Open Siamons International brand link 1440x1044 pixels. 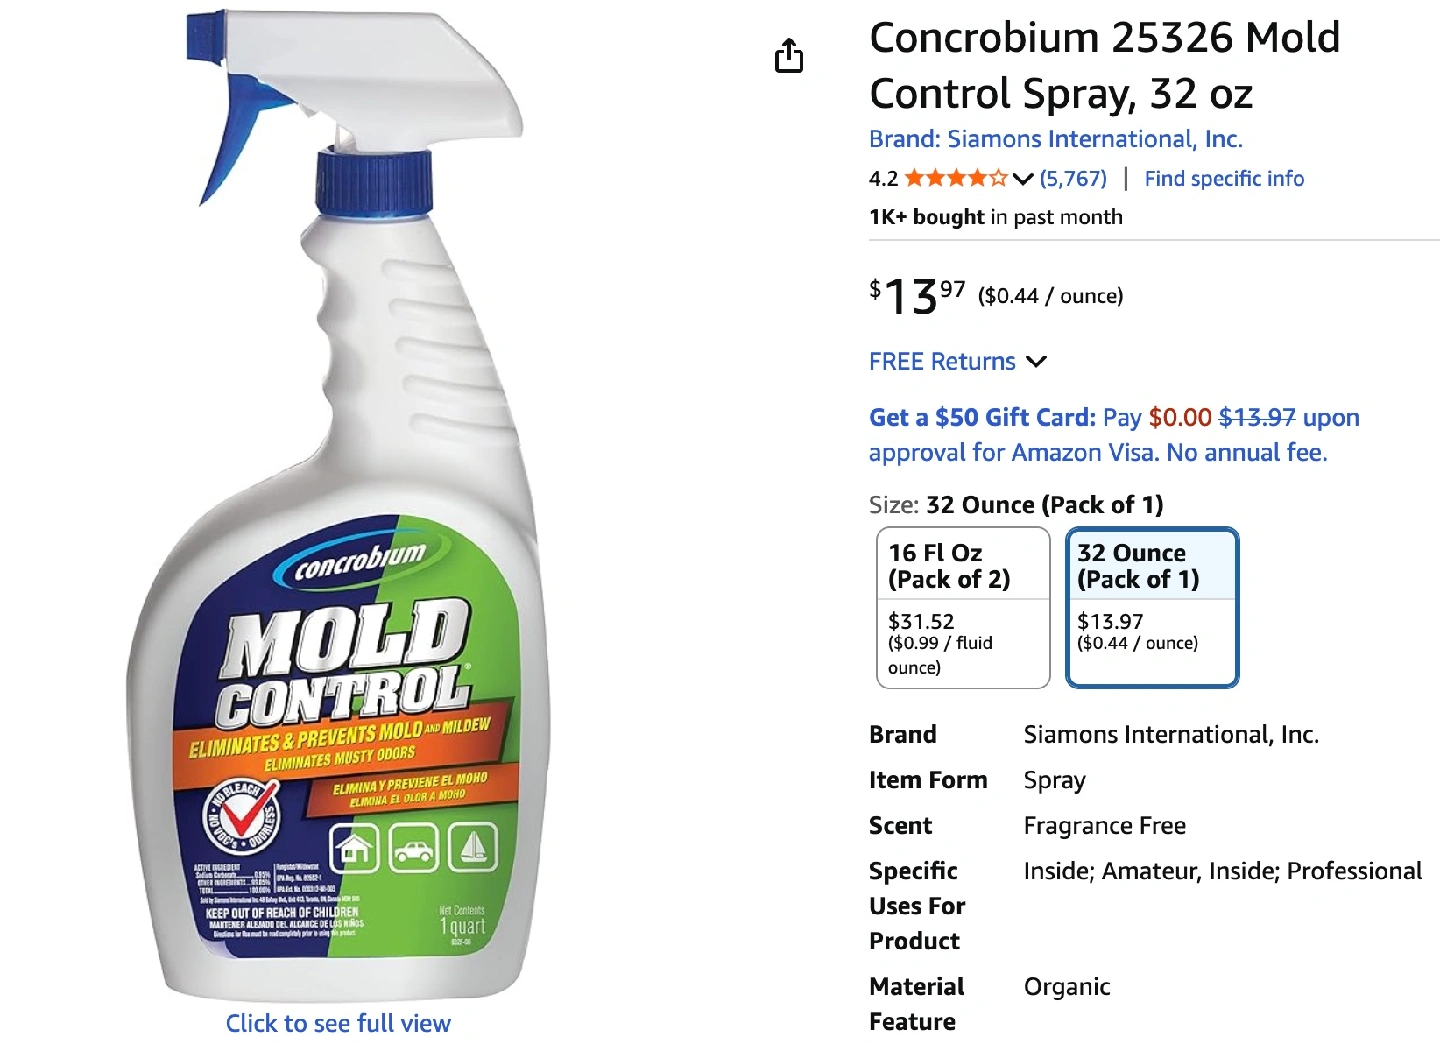1055,139
